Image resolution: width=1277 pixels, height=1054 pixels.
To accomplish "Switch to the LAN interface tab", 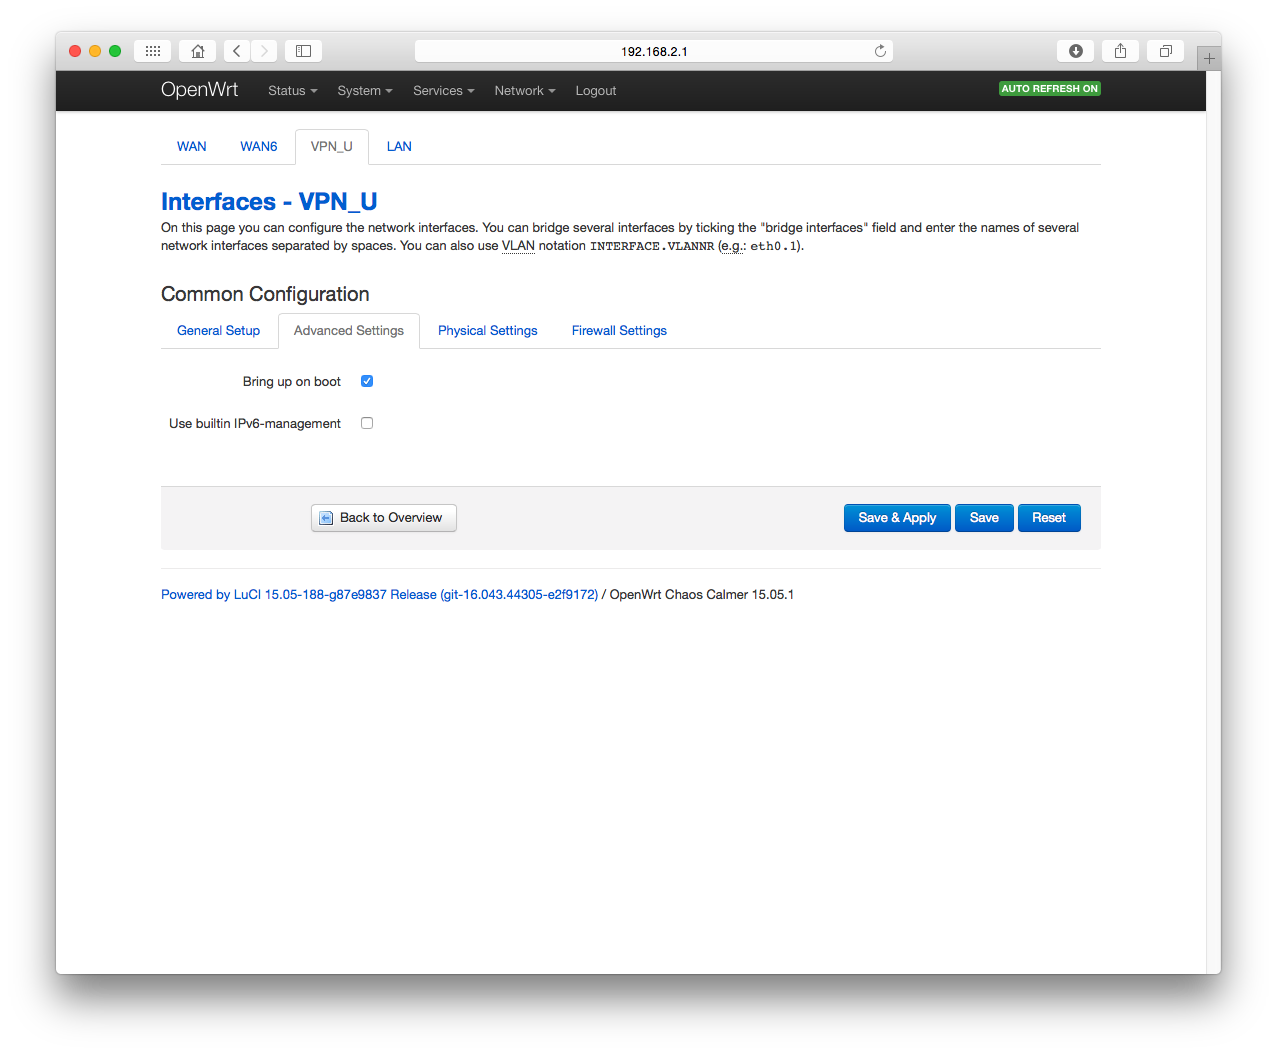I will (x=399, y=146).
